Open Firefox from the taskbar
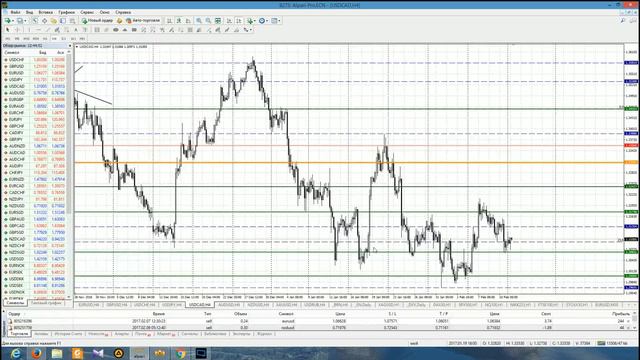The image size is (640, 360). [36, 353]
